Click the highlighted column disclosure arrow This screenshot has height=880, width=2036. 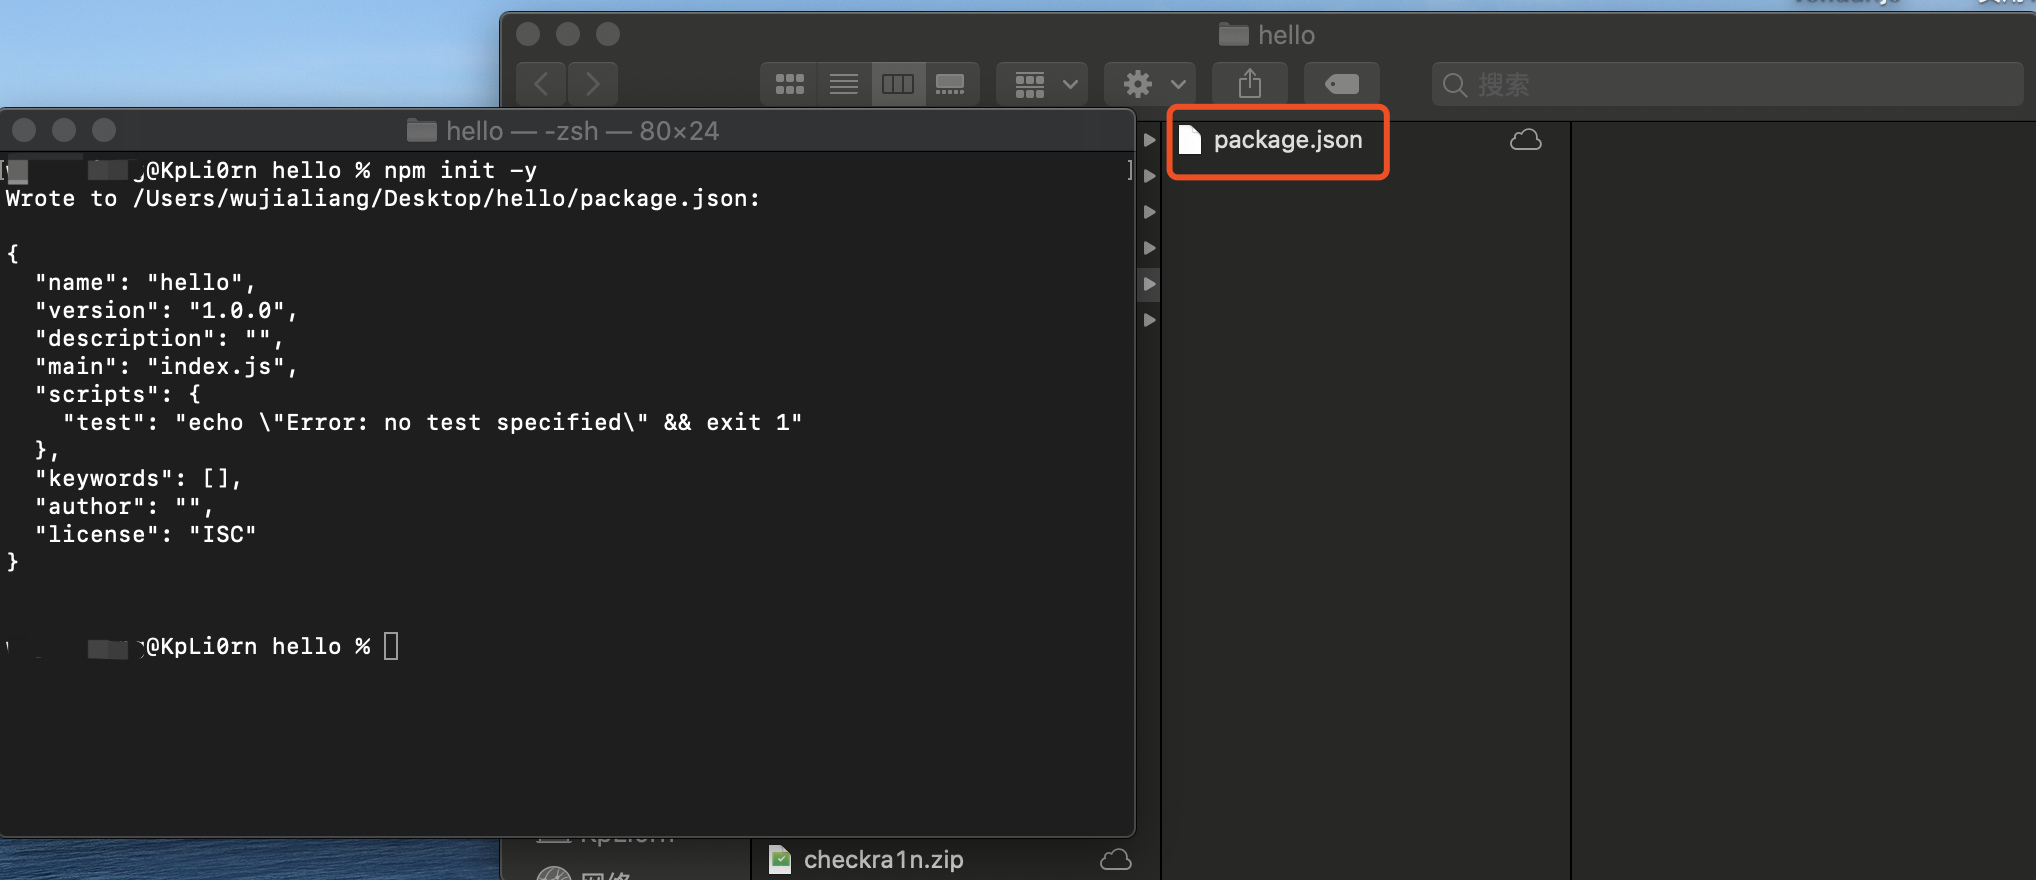pyautogui.click(x=1150, y=284)
